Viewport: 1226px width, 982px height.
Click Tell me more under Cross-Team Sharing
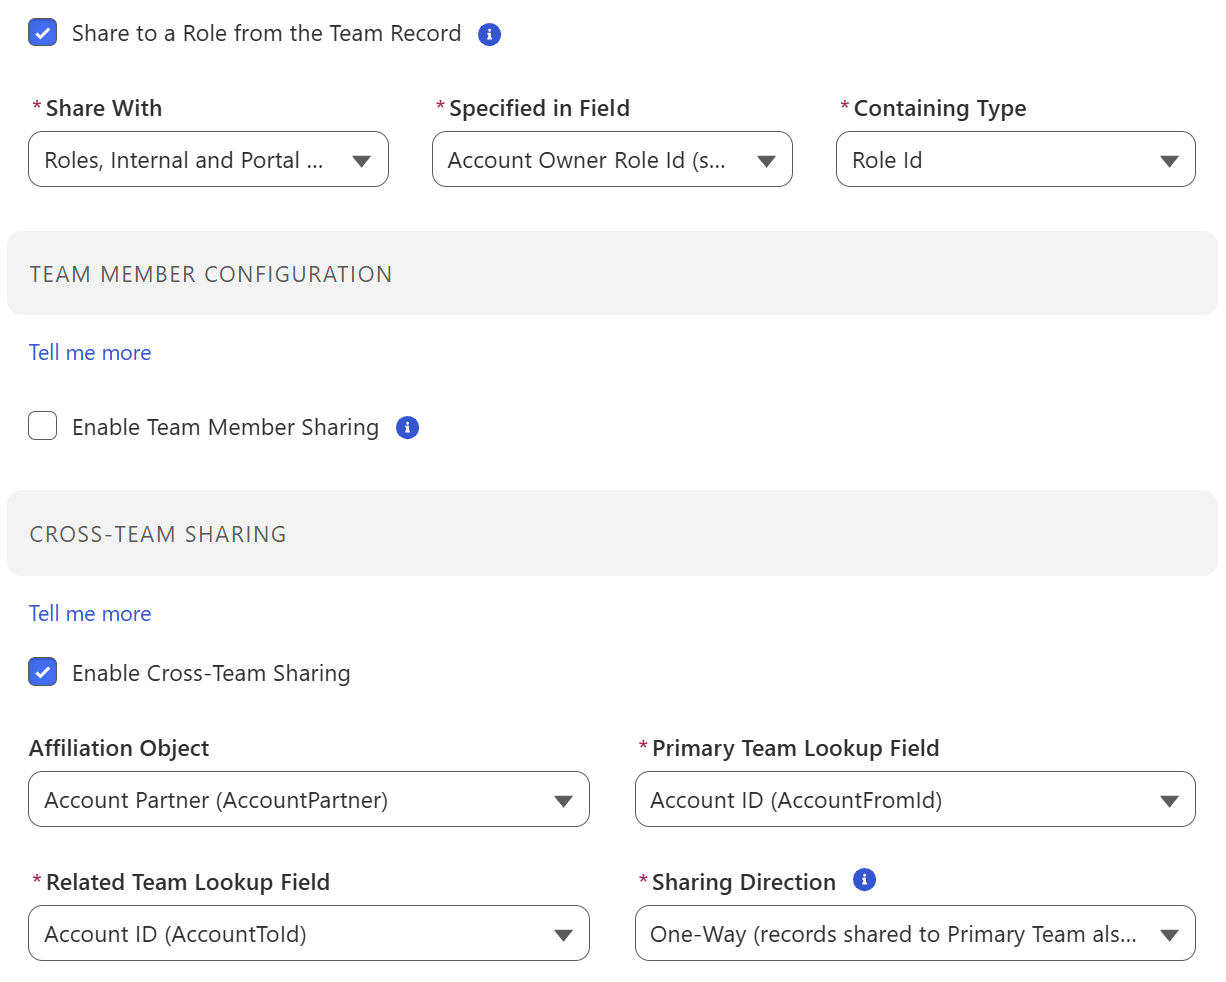click(x=90, y=614)
